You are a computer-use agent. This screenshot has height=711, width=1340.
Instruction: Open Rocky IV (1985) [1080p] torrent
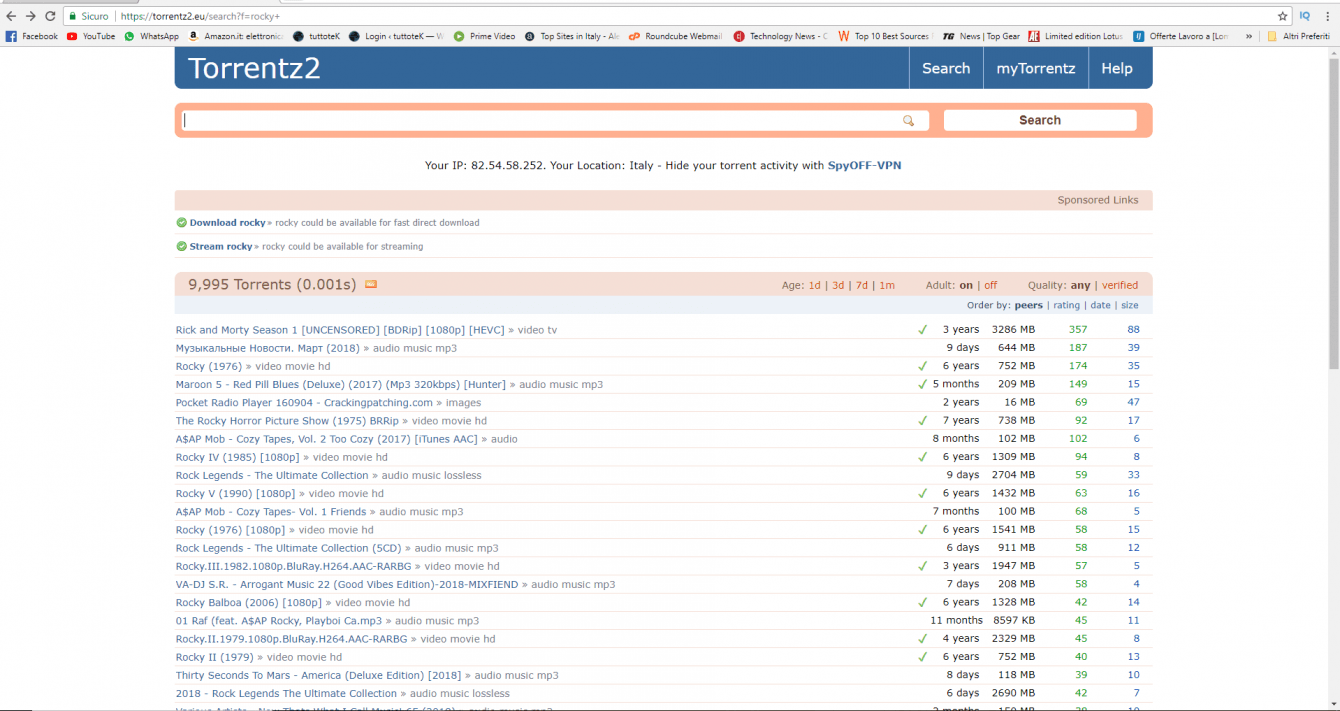[x=237, y=457]
